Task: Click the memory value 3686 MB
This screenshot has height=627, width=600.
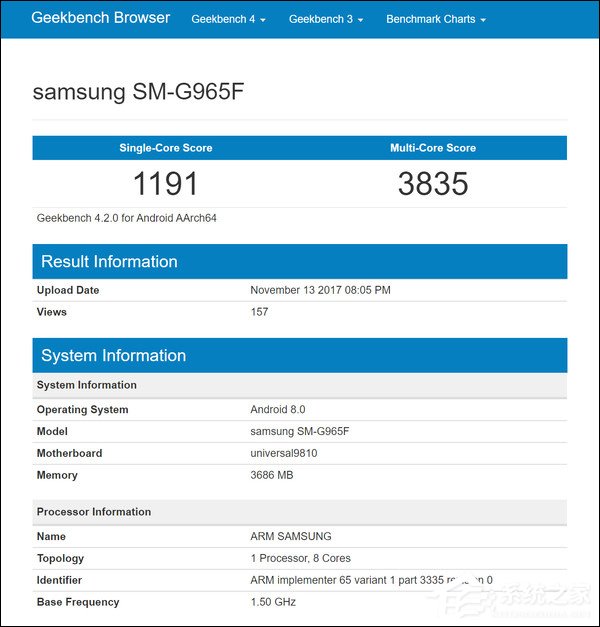Action: [x=271, y=475]
